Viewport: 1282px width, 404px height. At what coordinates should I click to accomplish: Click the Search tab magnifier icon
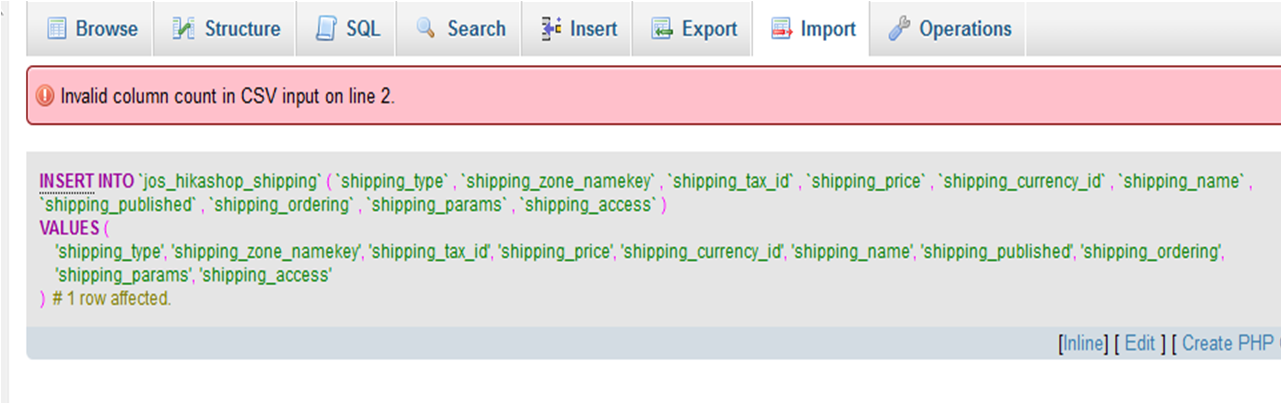coord(426,29)
